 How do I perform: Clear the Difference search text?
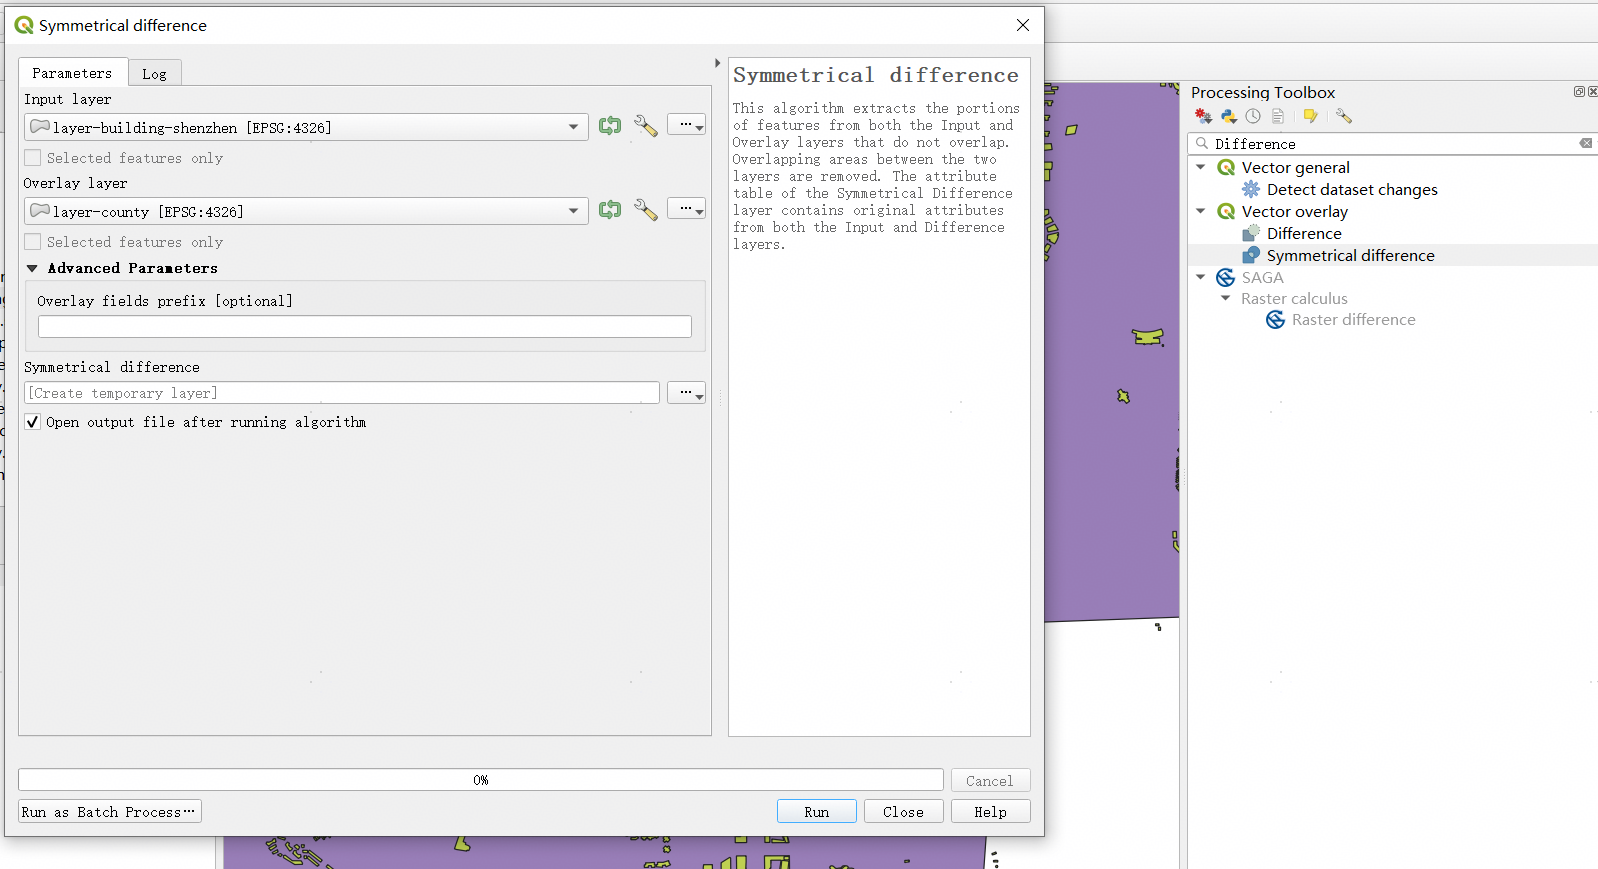click(x=1585, y=143)
